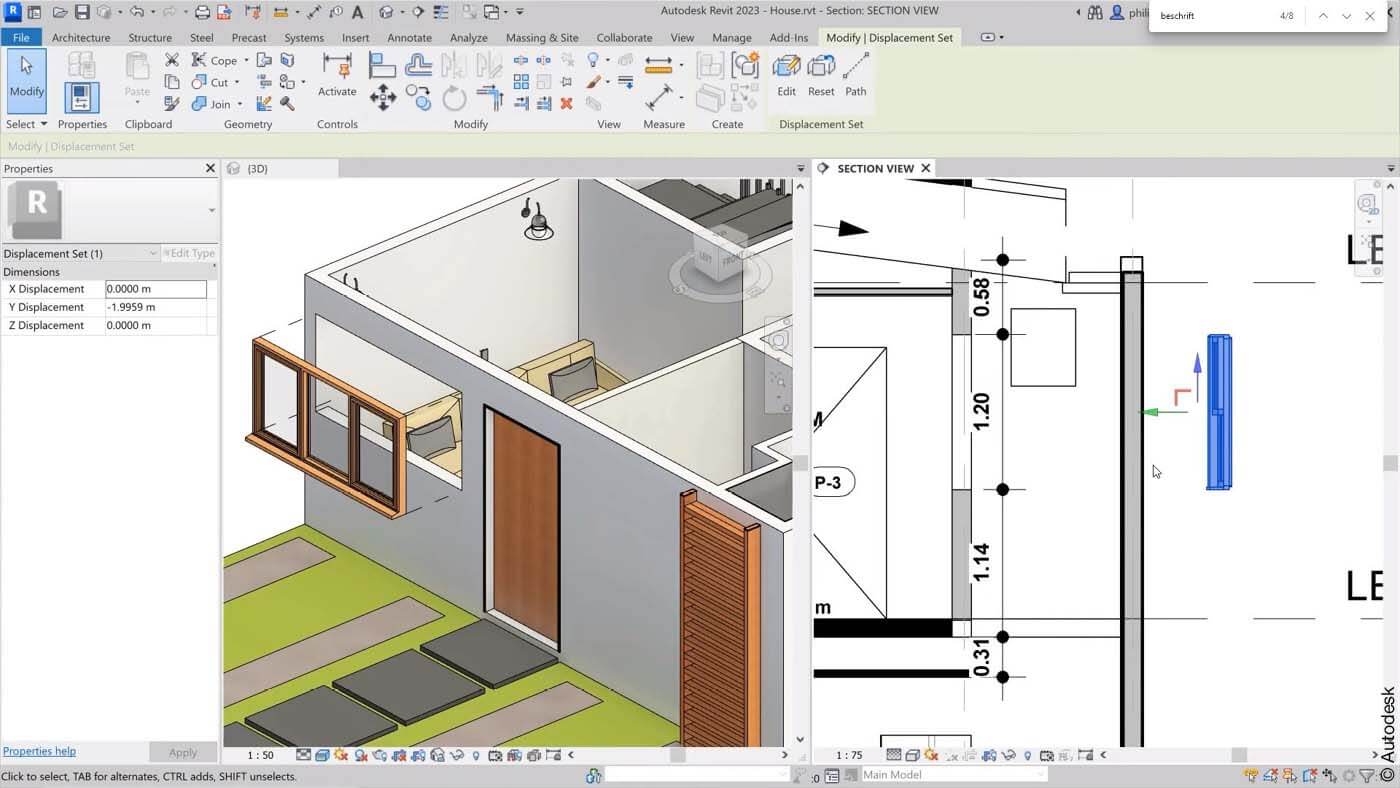This screenshot has height=788, width=1400.
Task: Open the Cut geometry dropdown arrow
Action: click(237, 82)
